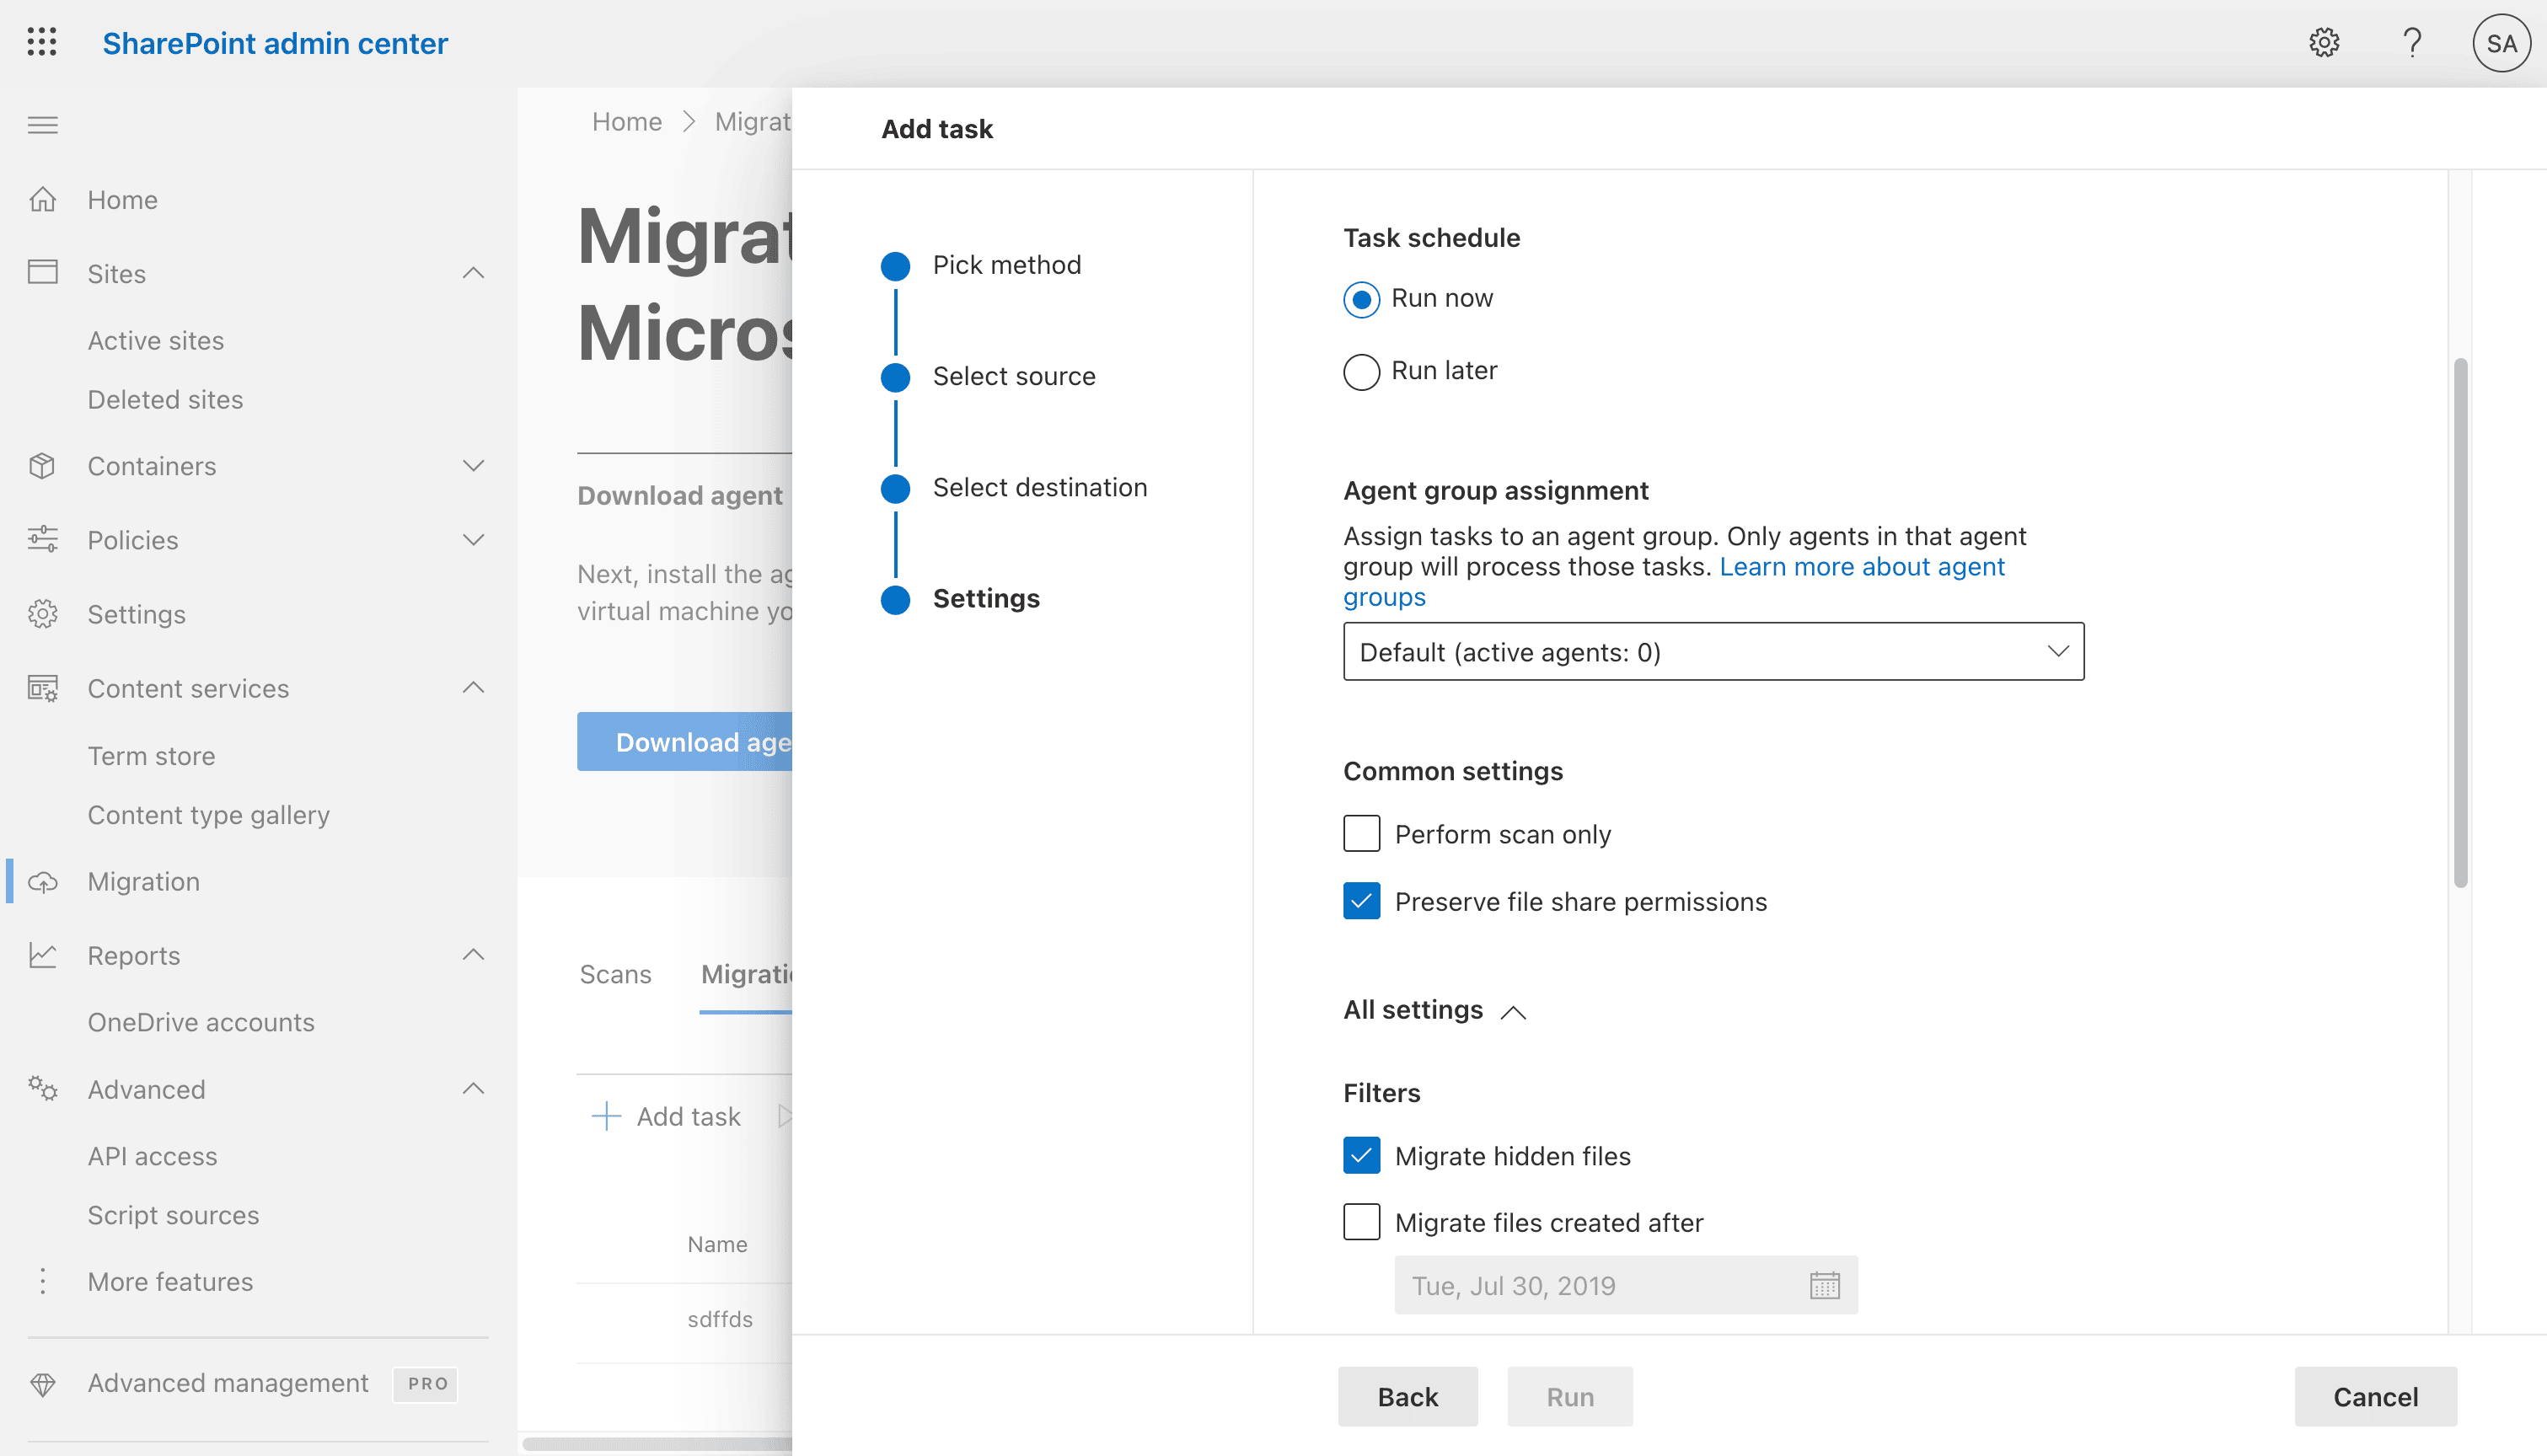Collapse the Sites navigation group

point(473,273)
